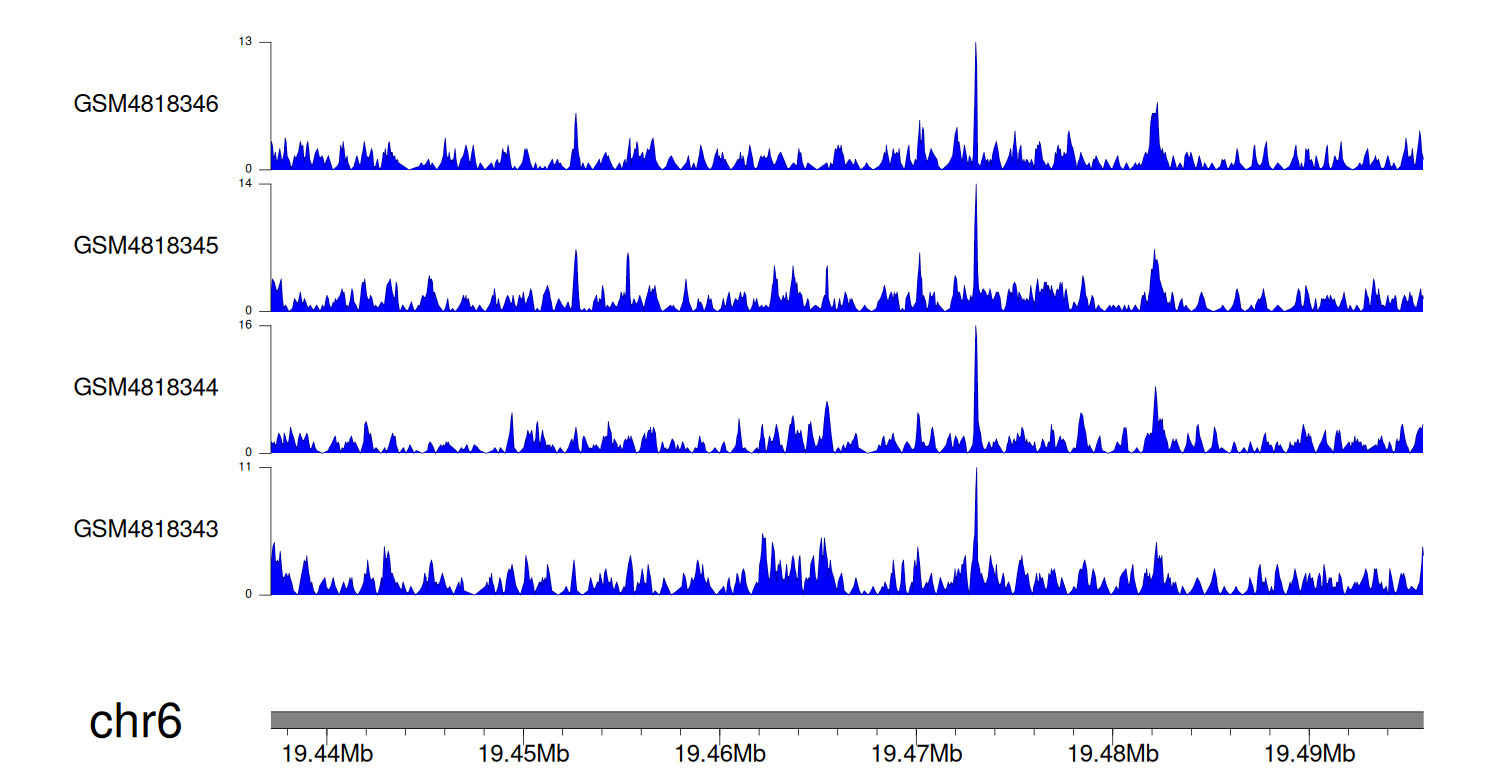Click the y-axis maximum value 11
Image resolution: width=1500 pixels, height=780 pixels.
point(245,468)
